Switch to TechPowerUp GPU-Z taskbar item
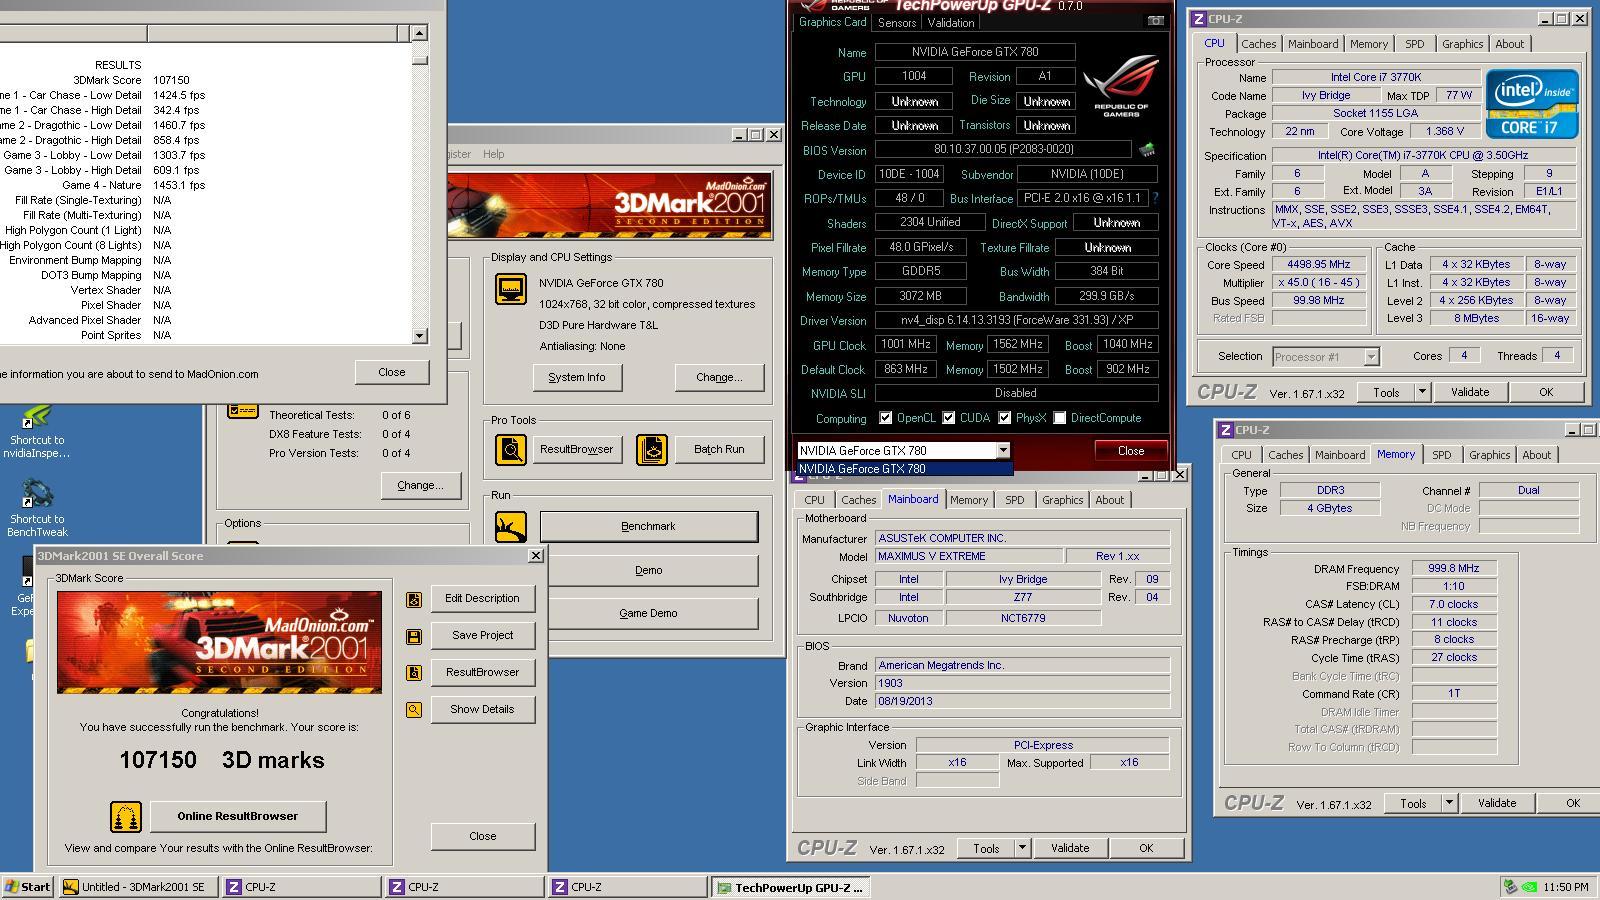Viewport: 1600px width, 900px height. pyautogui.click(x=790, y=887)
